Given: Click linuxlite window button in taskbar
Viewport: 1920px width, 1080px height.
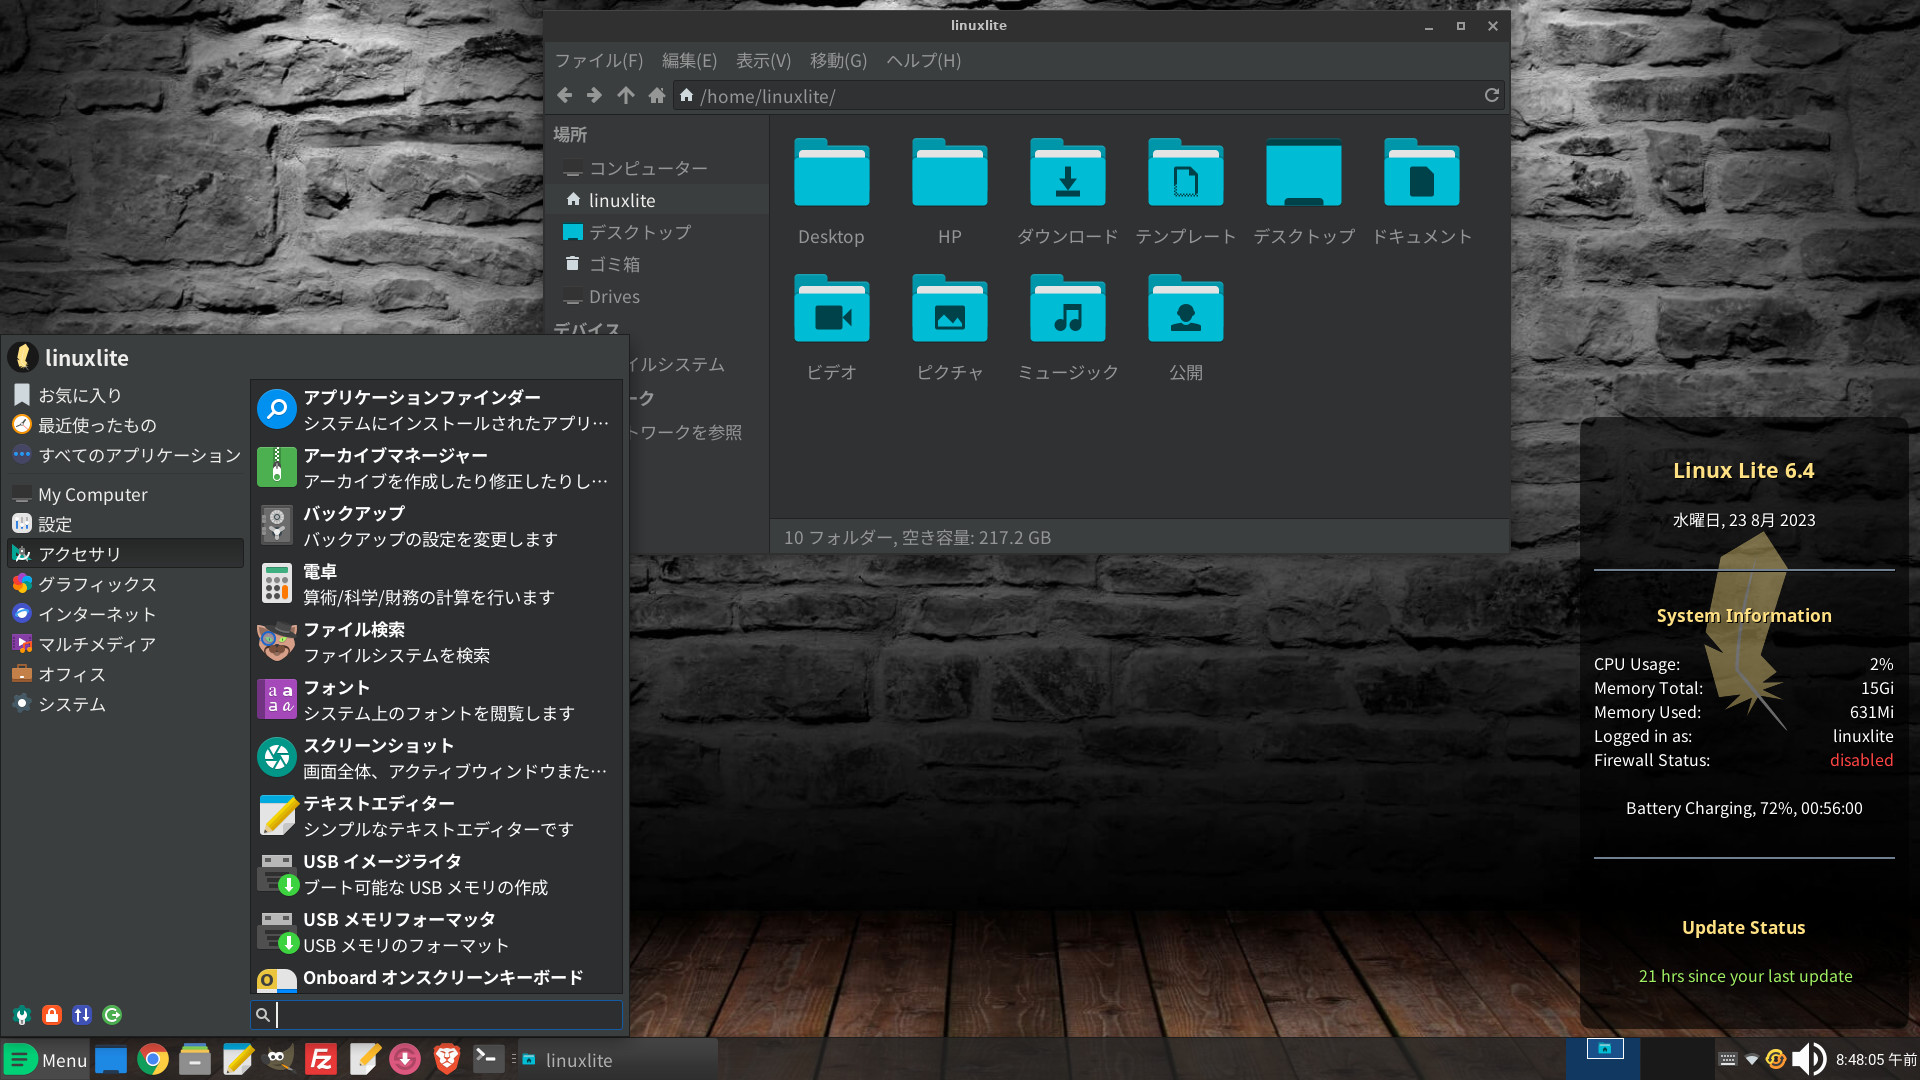Looking at the screenshot, I should (x=617, y=1059).
